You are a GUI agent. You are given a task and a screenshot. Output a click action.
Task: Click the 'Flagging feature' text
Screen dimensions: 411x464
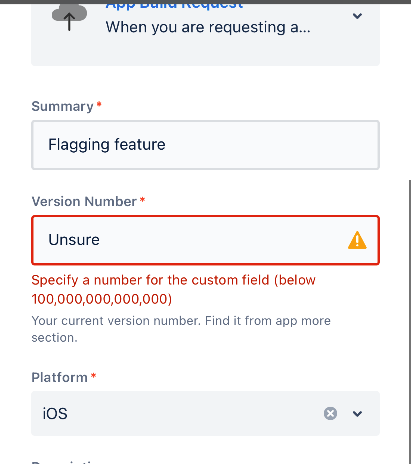(x=107, y=145)
